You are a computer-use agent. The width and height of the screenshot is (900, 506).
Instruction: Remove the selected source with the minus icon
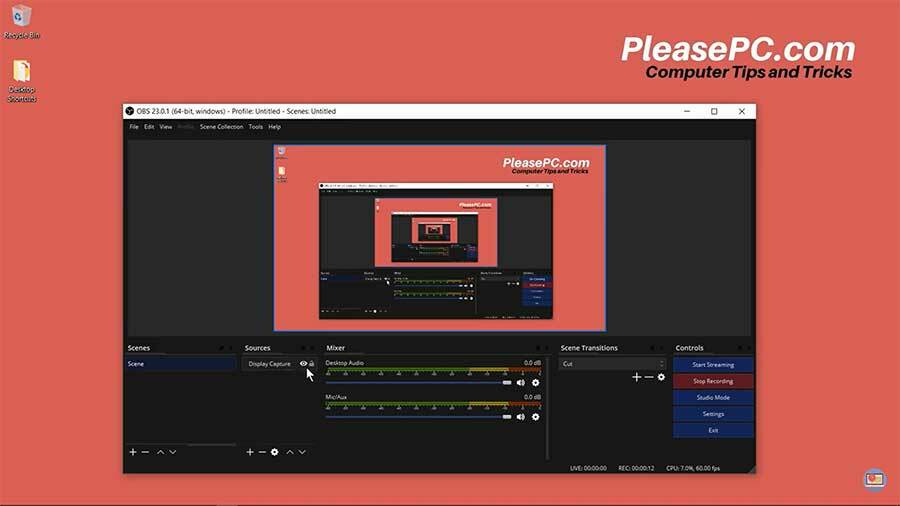tap(262, 452)
